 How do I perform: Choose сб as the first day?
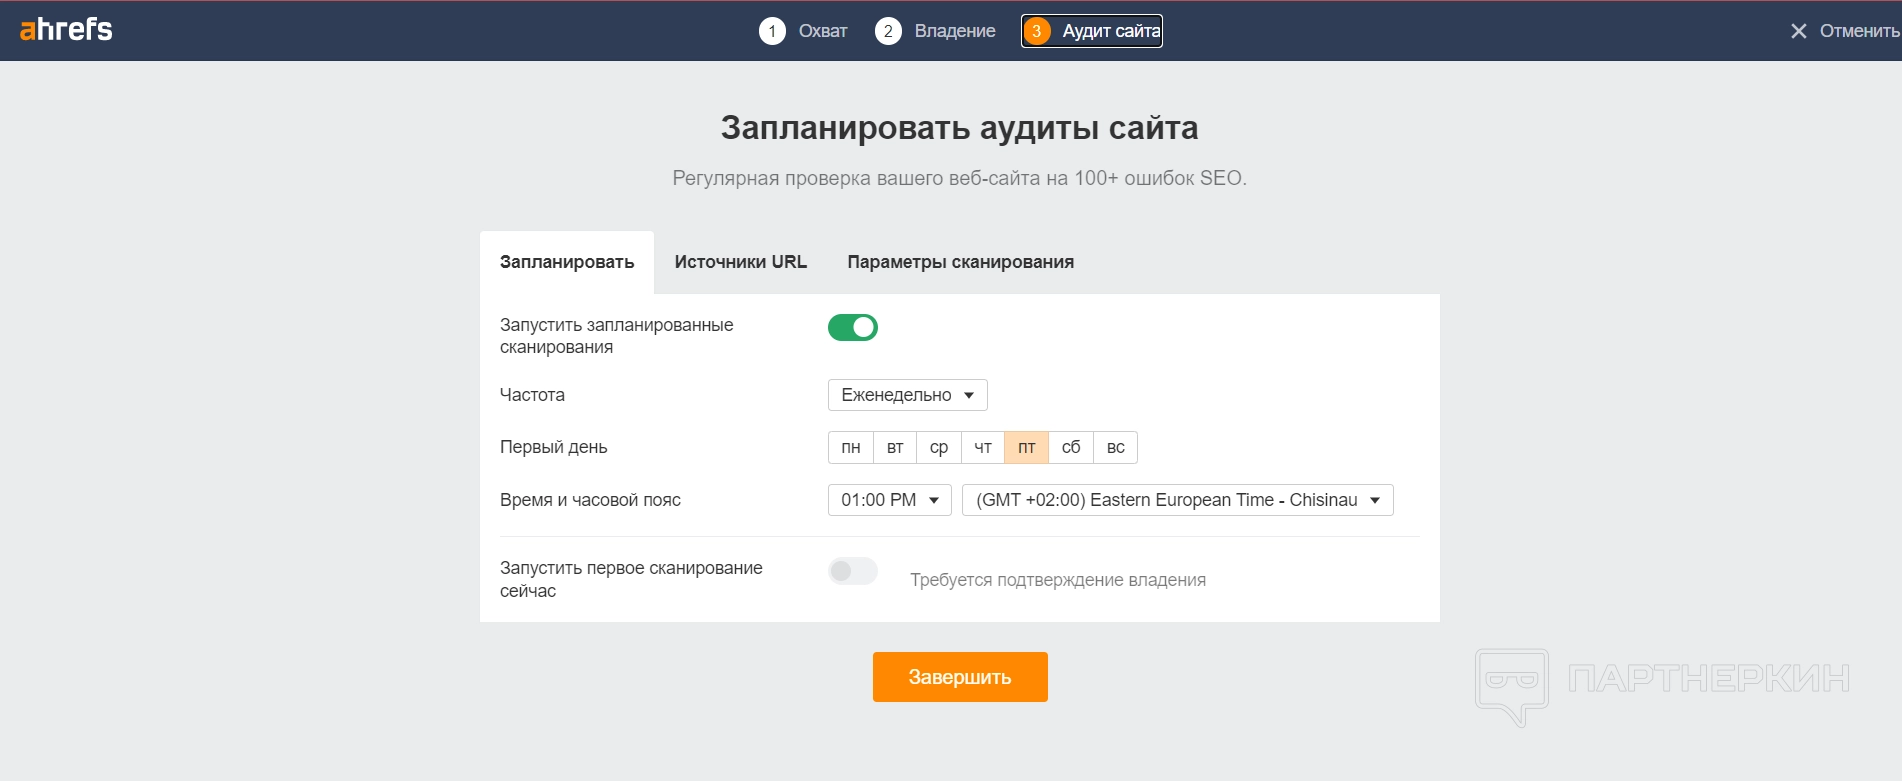point(1071,447)
